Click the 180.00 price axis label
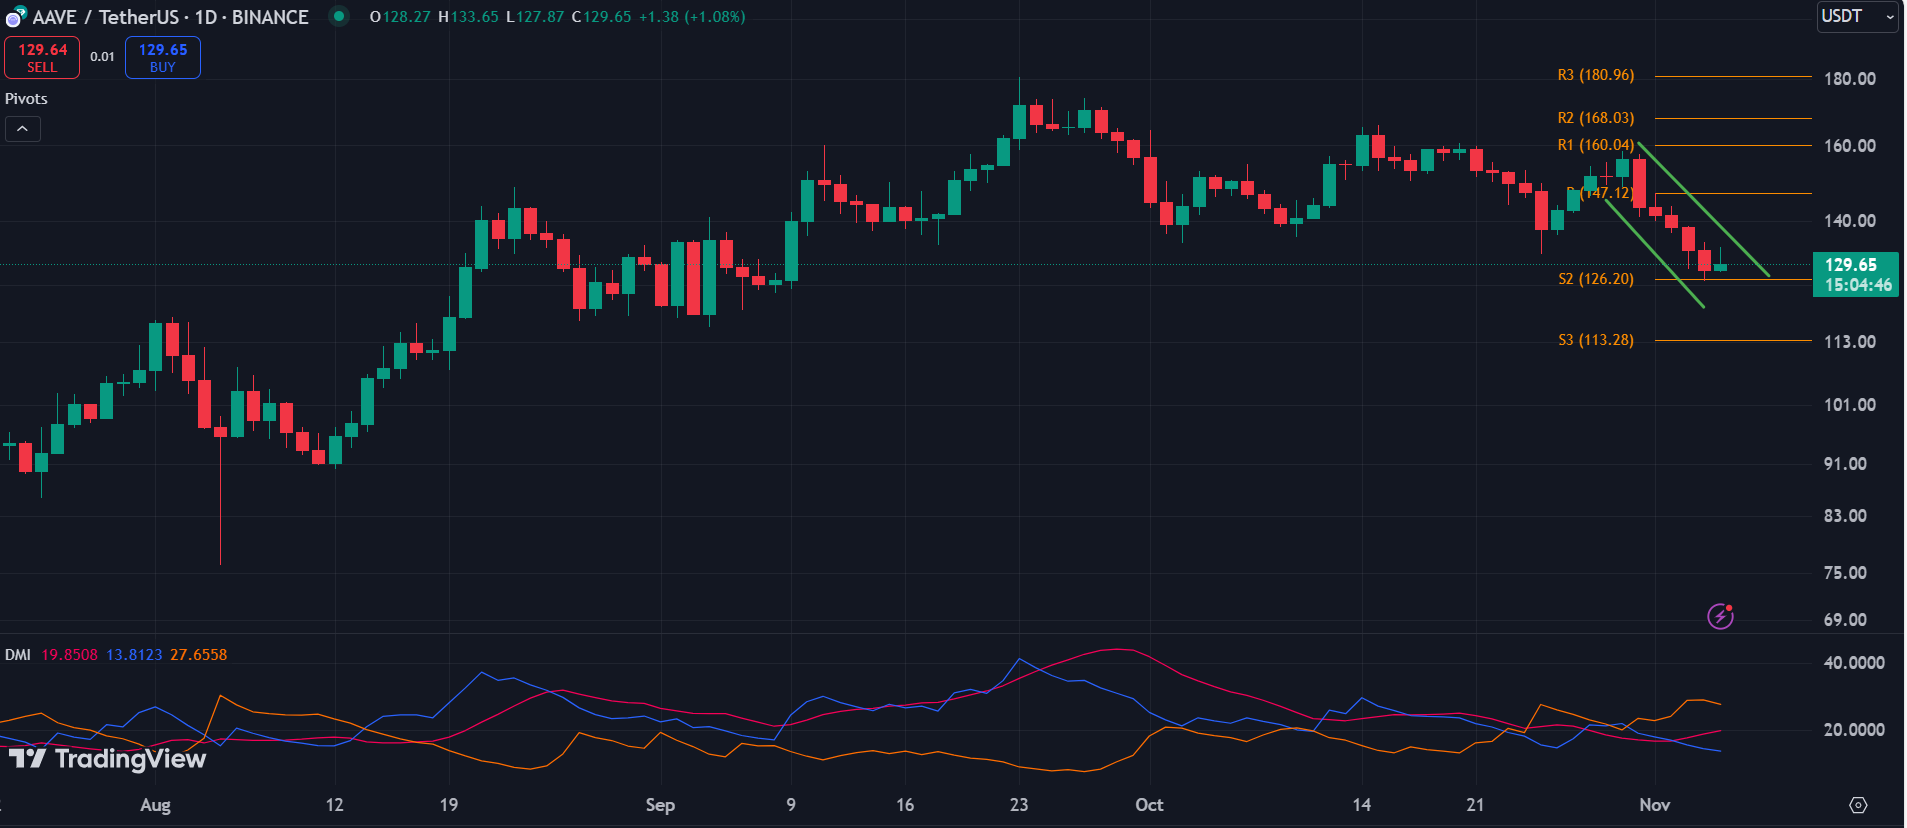This screenshot has height=828, width=1907. point(1850,79)
